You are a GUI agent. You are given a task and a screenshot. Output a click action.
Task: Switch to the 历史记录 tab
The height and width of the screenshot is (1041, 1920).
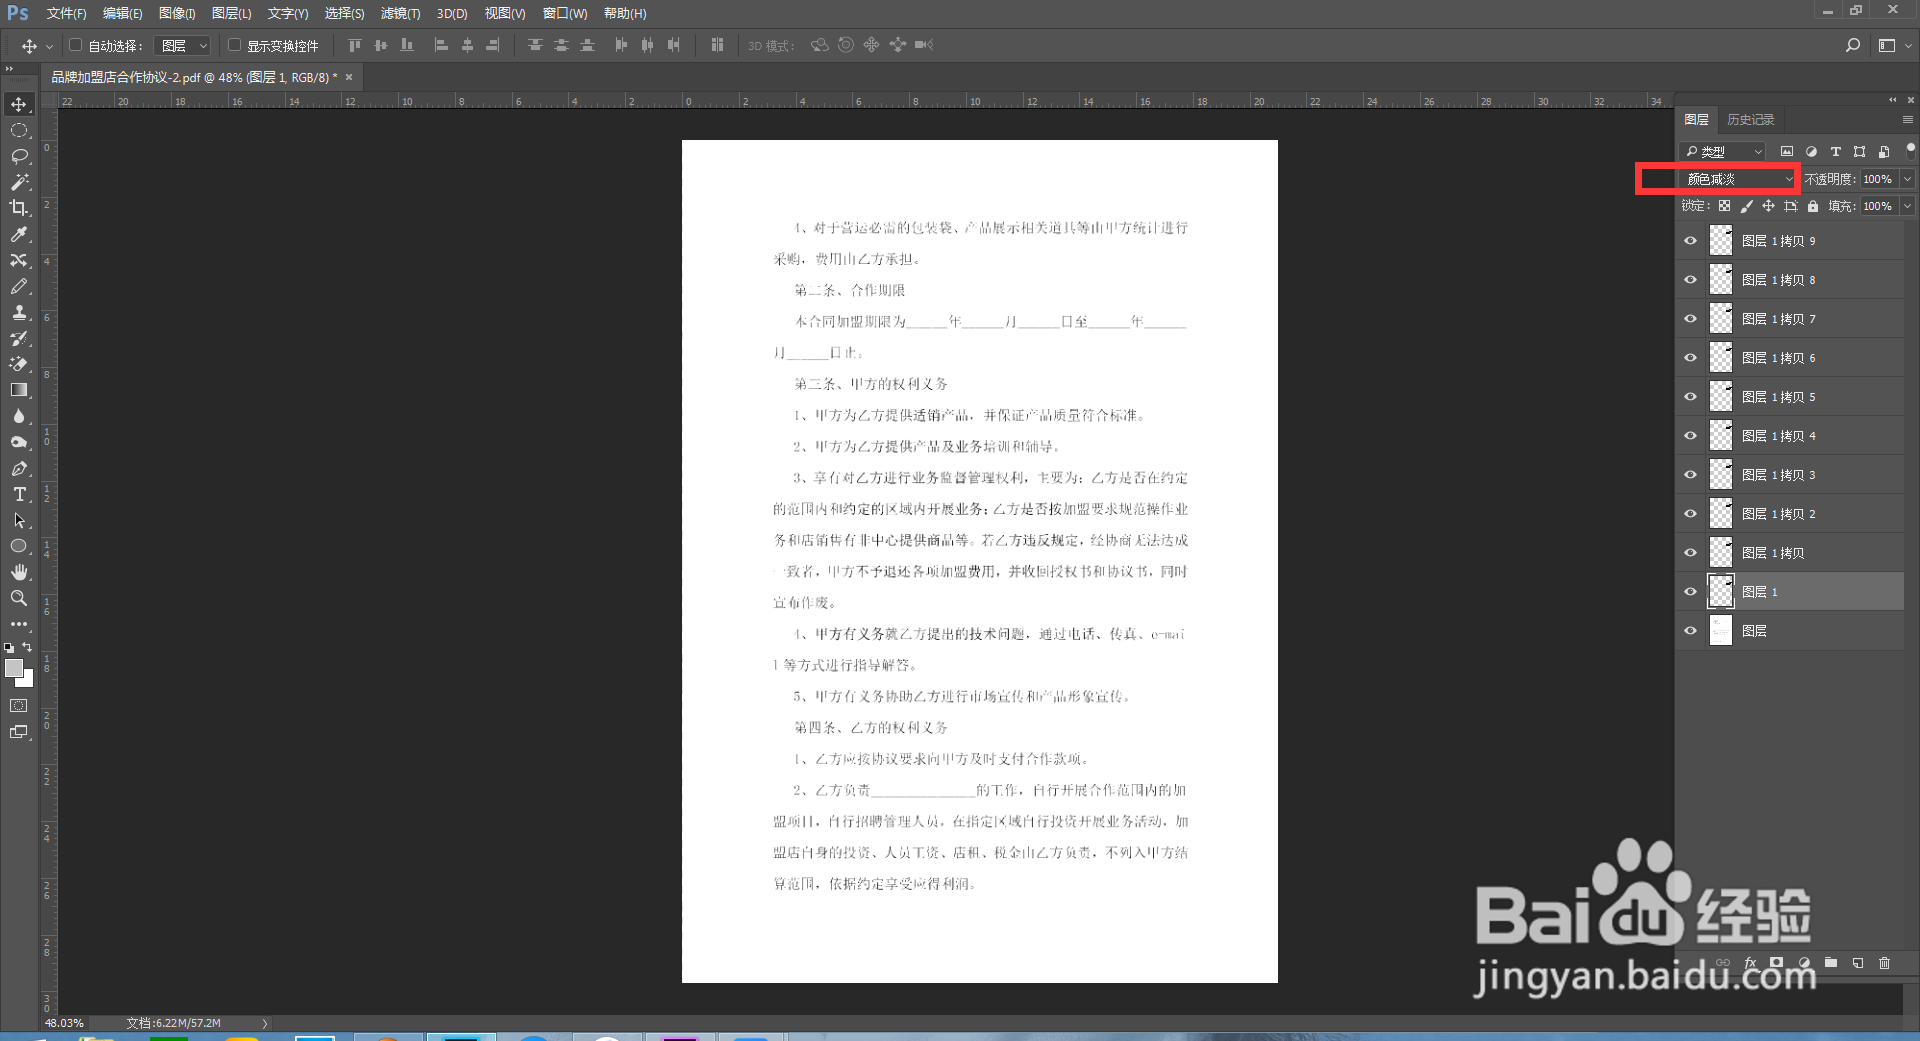click(1751, 119)
